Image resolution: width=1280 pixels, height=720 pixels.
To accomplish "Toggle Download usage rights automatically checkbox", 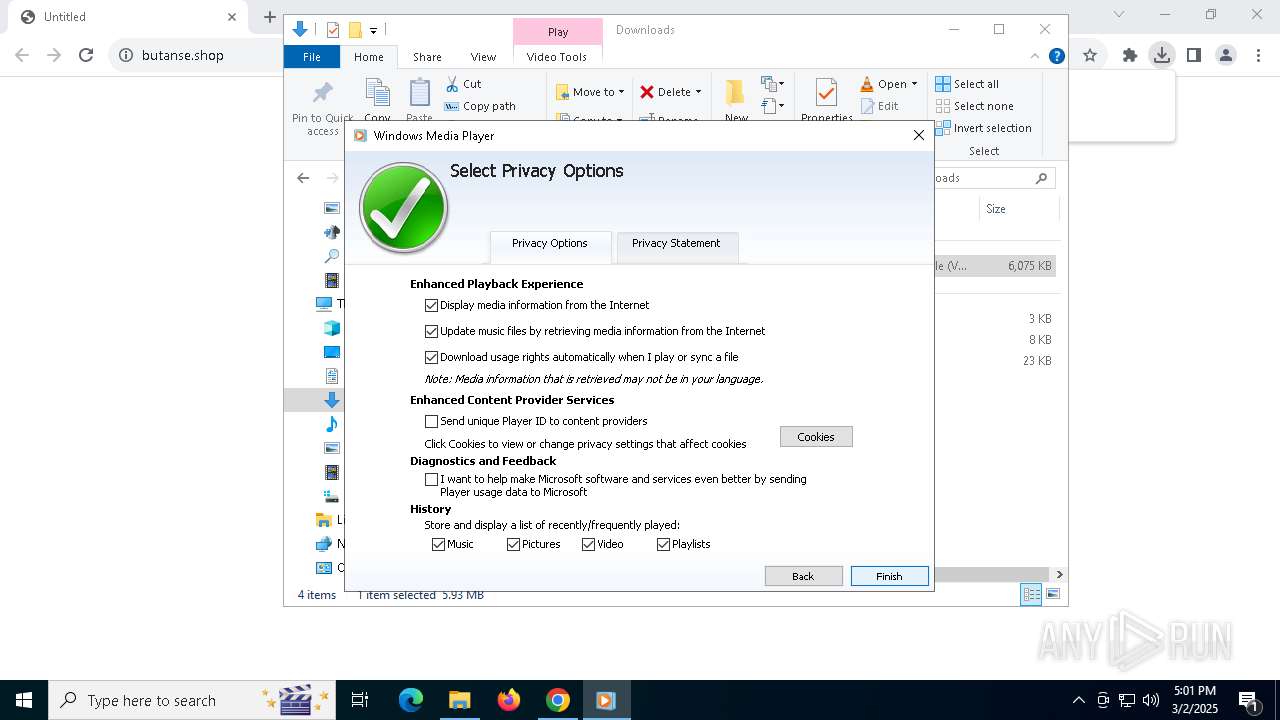I will pos(432,357).
